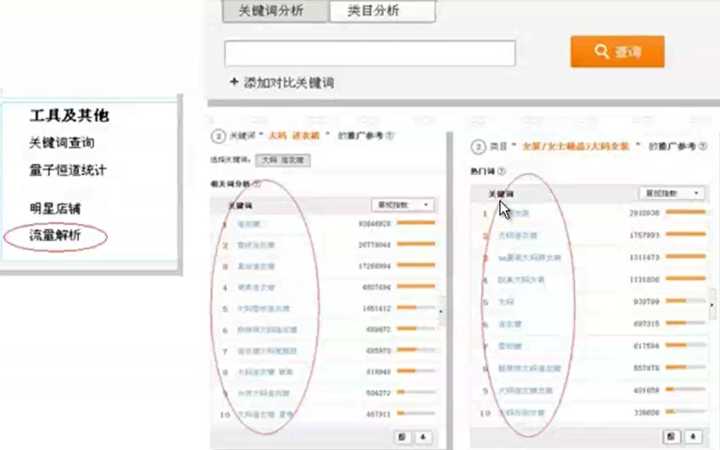720x450 pixels.
Task: Open 量子恒道统计 in the tools menu
Action: pos(68,170)
